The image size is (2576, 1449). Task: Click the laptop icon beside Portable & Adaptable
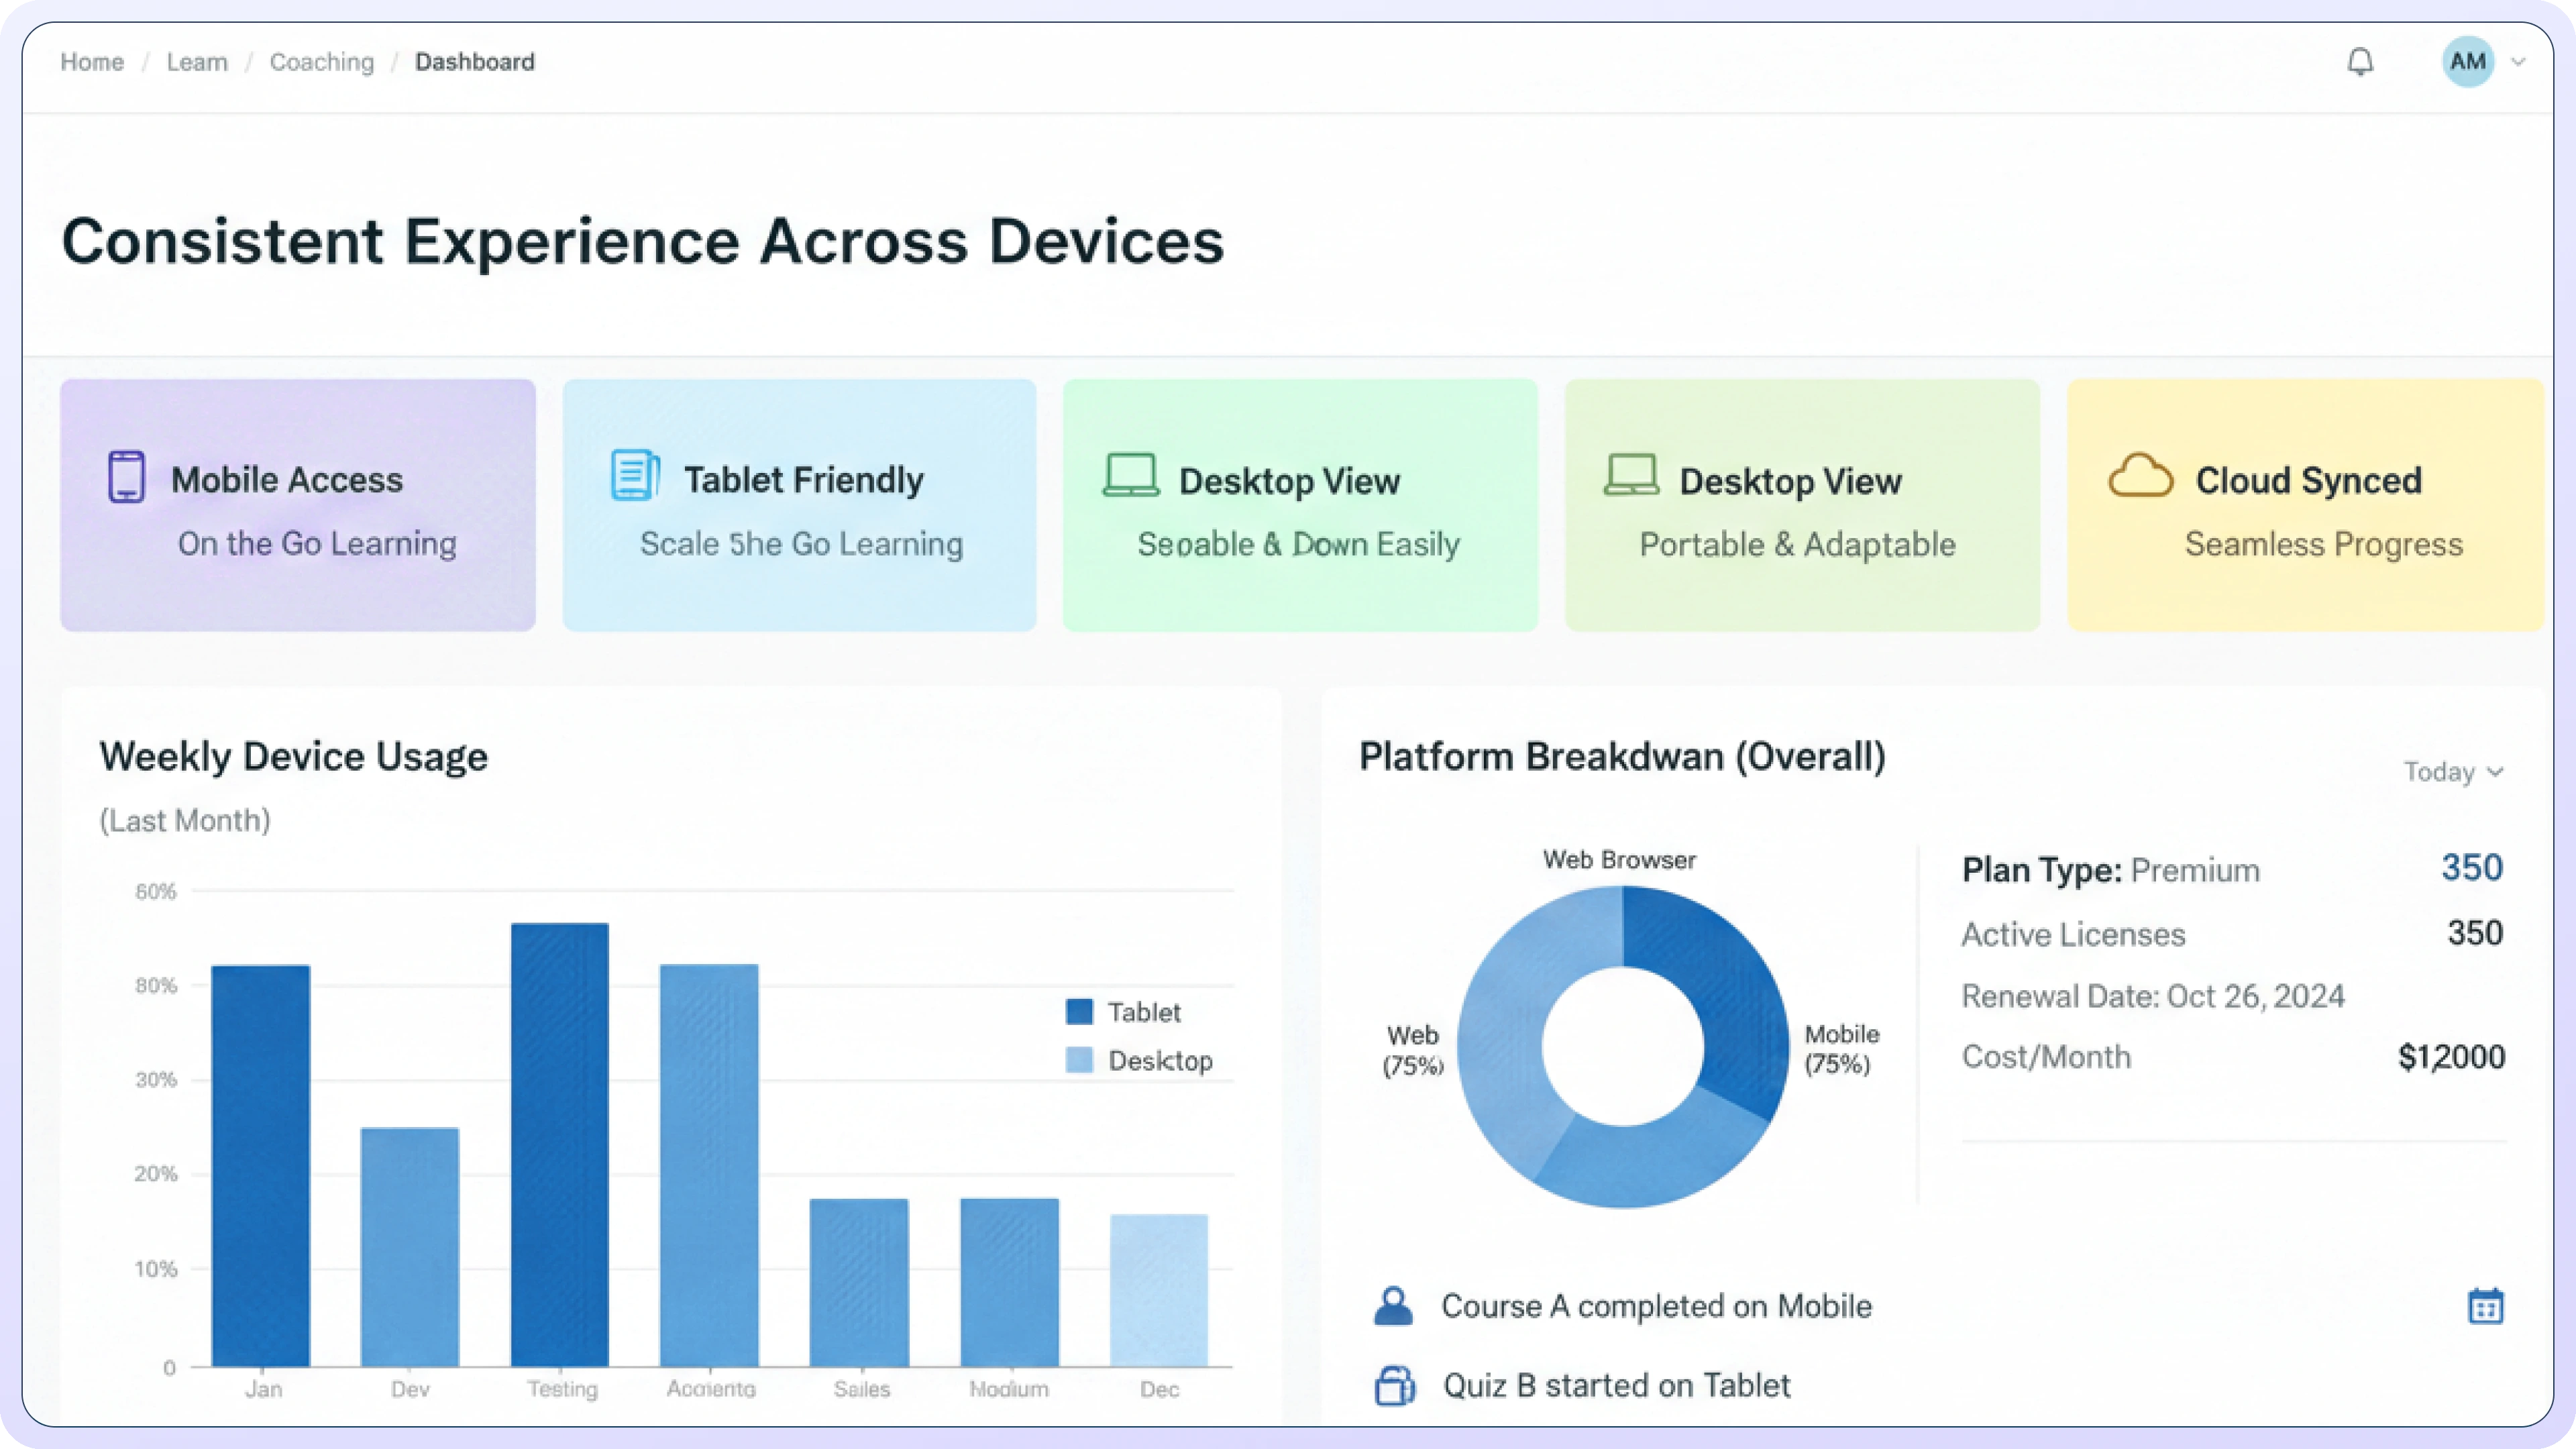point(1631,475)
